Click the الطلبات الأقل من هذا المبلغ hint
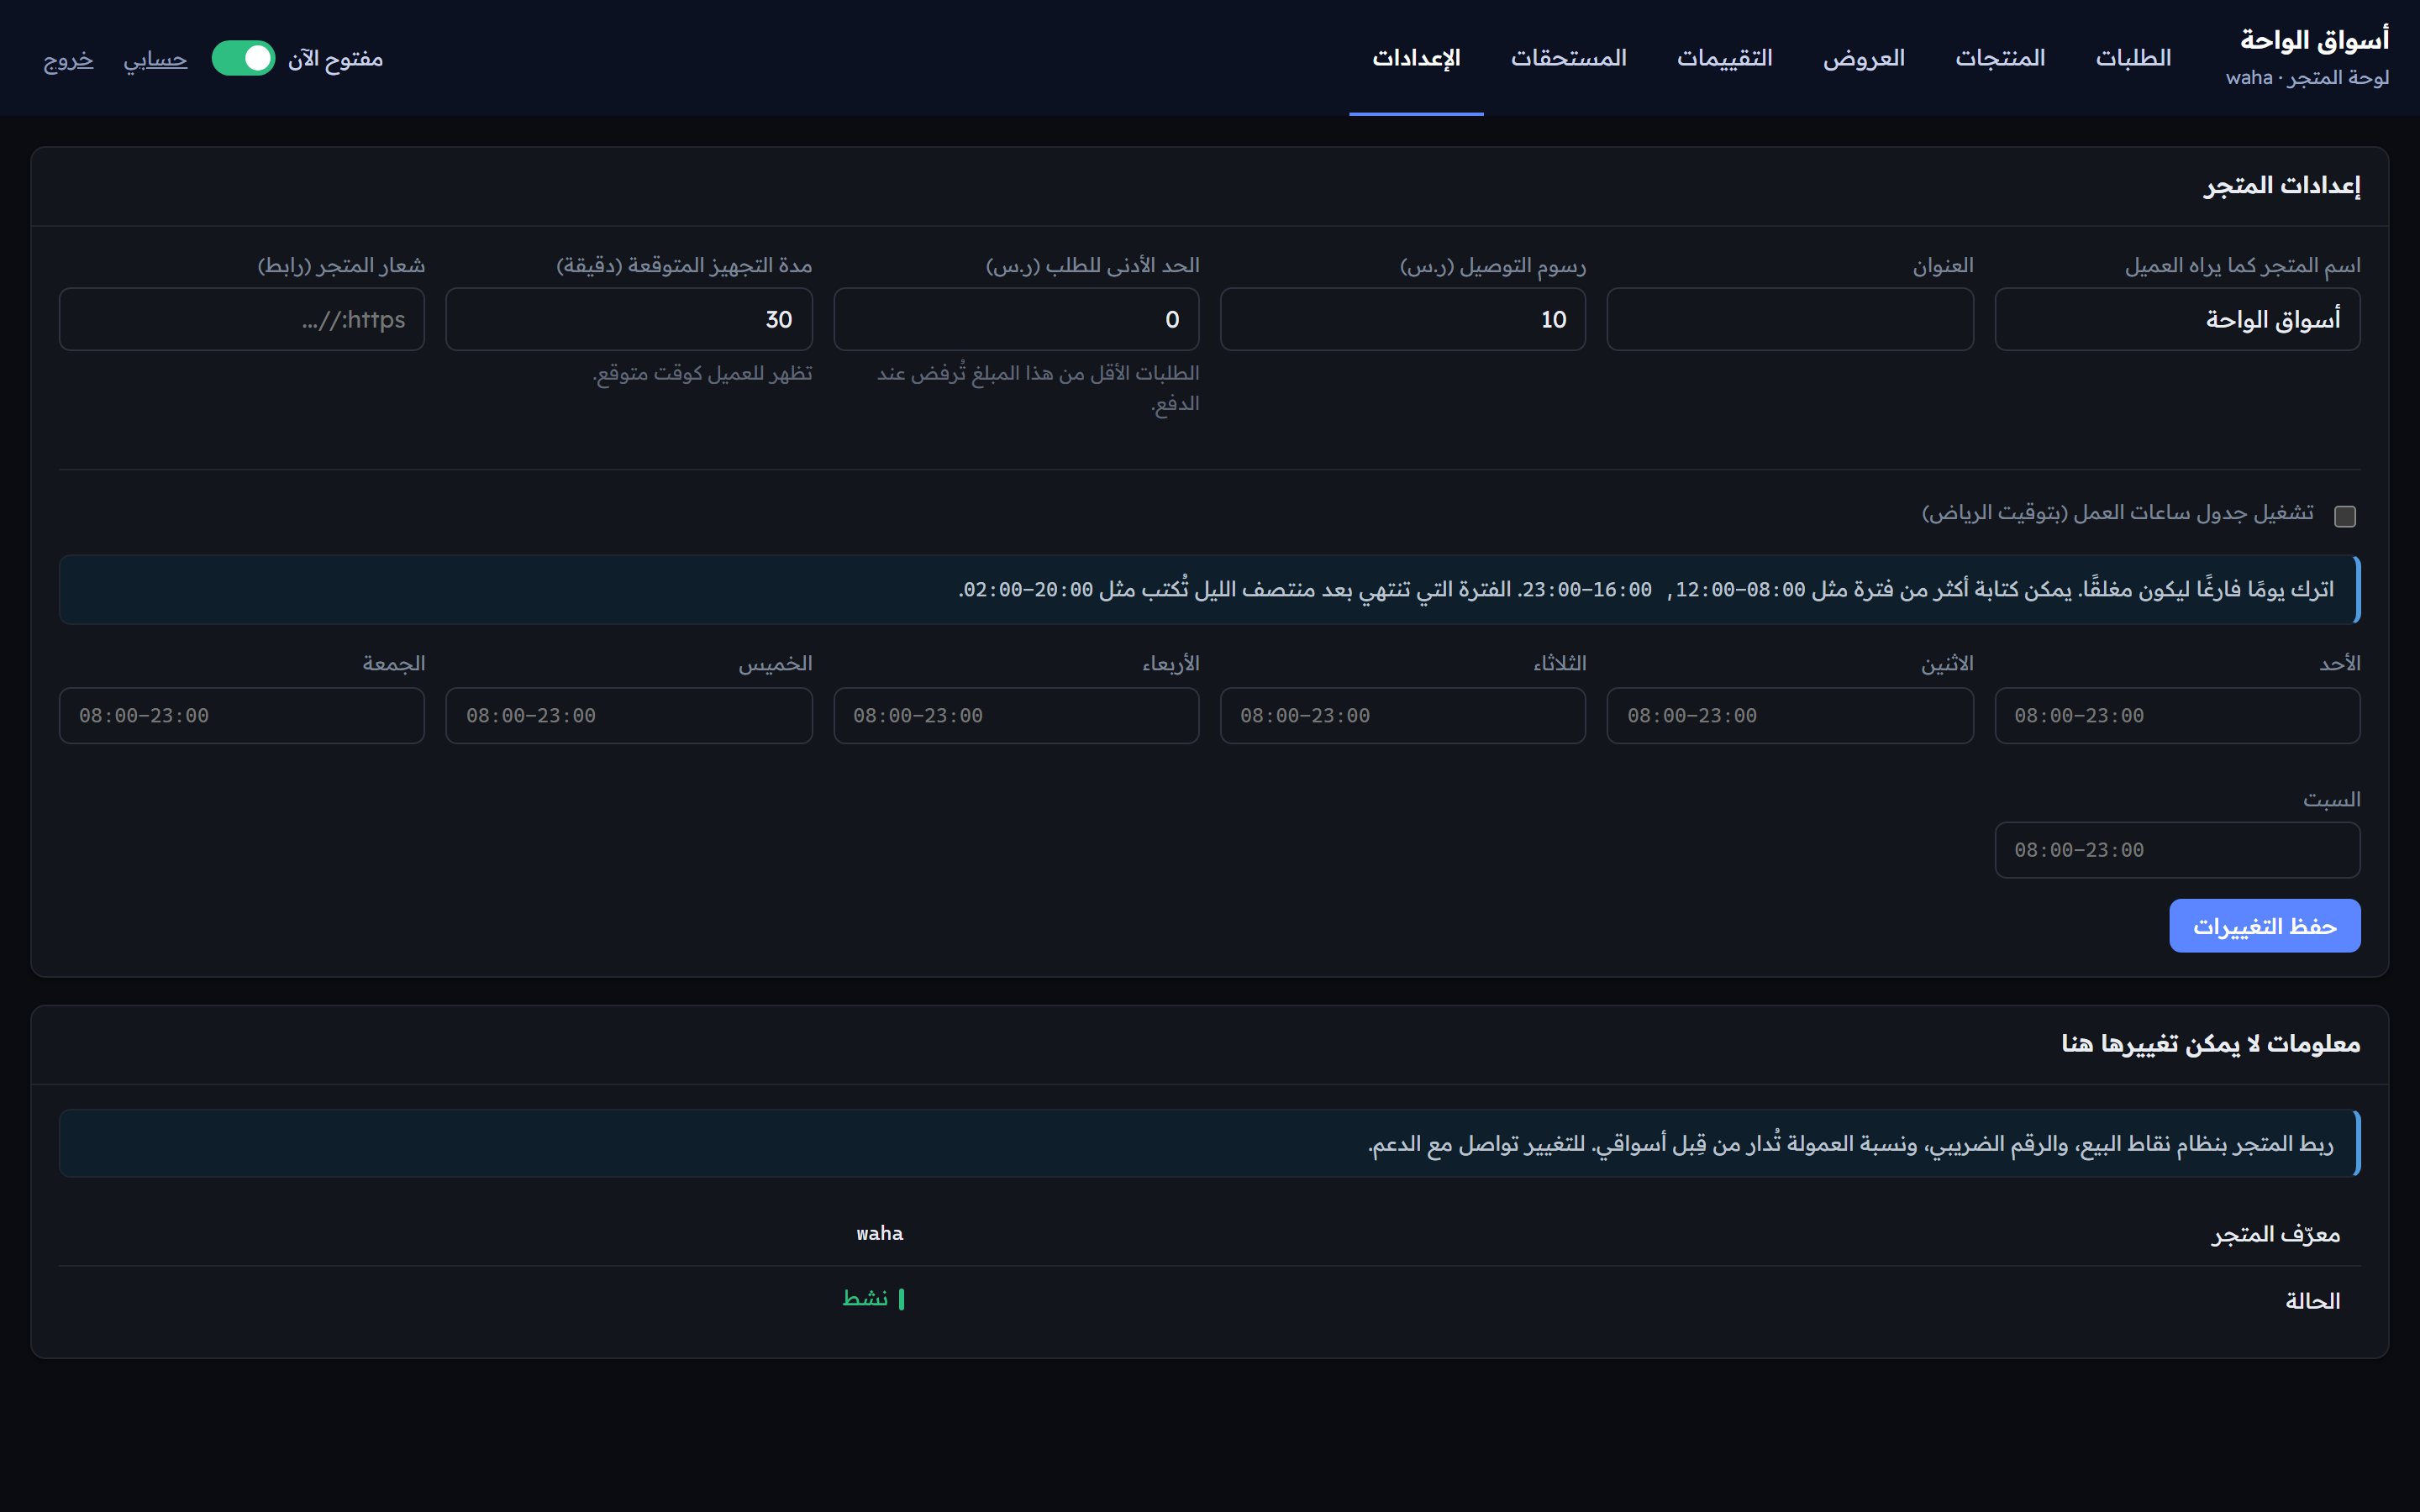This screenshot has width=2420, height=1512. 1038,387
